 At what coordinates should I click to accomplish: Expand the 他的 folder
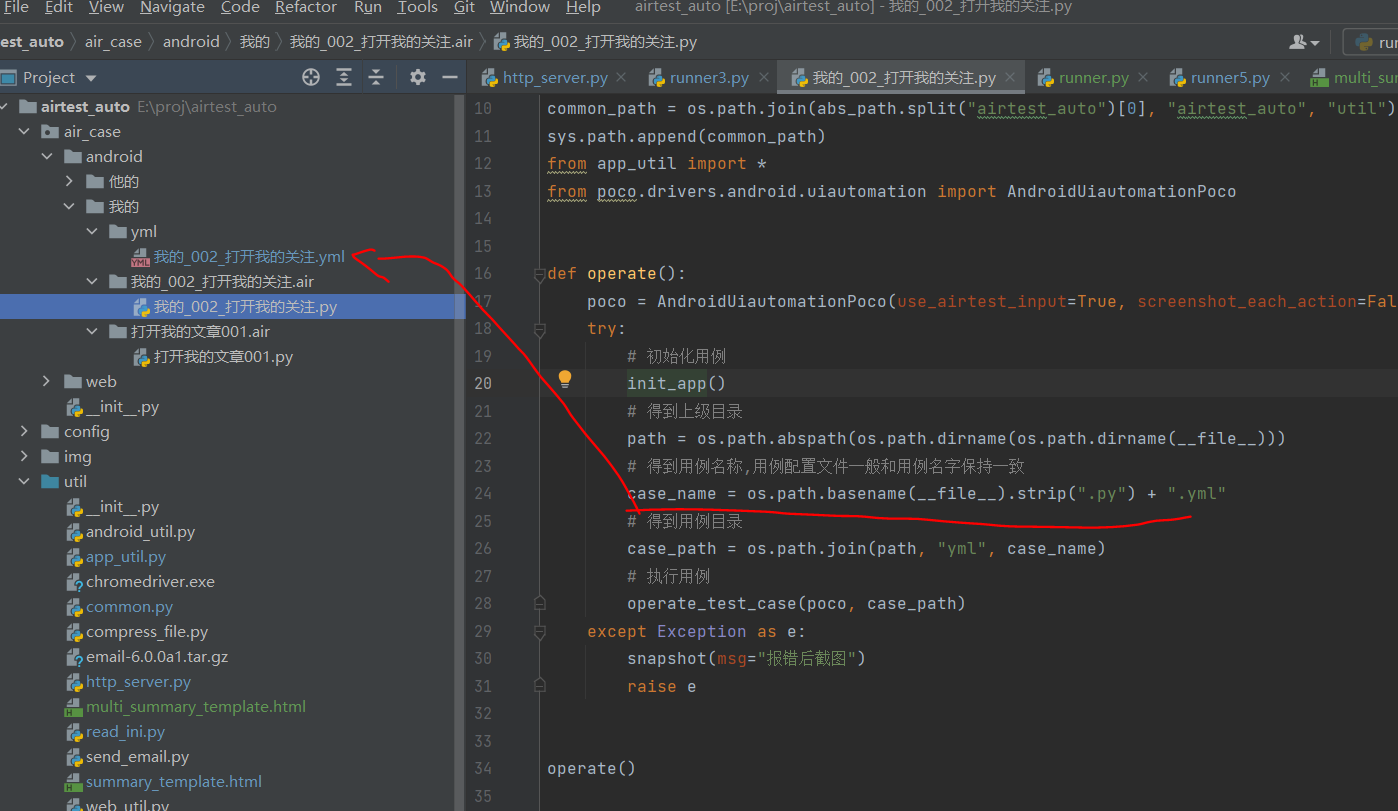[69, 181]
